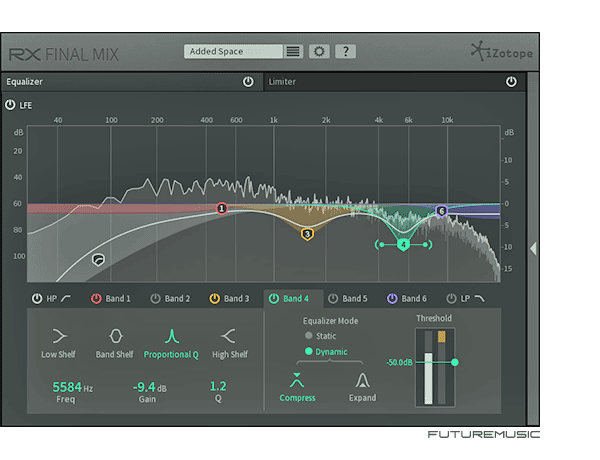Click the LP filter slope shape icon
The height and width of the screenshot is (460, 600).
pos(479,298)
